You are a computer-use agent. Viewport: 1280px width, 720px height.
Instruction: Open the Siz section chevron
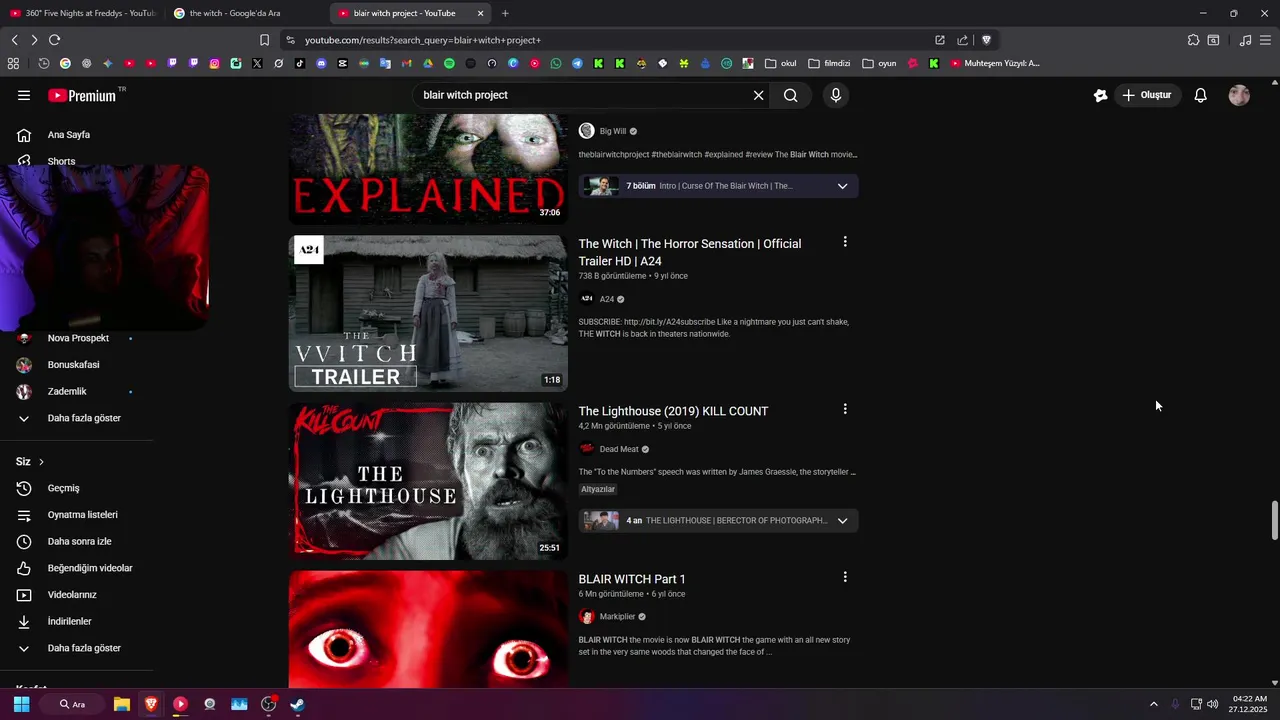pos(41,462)
